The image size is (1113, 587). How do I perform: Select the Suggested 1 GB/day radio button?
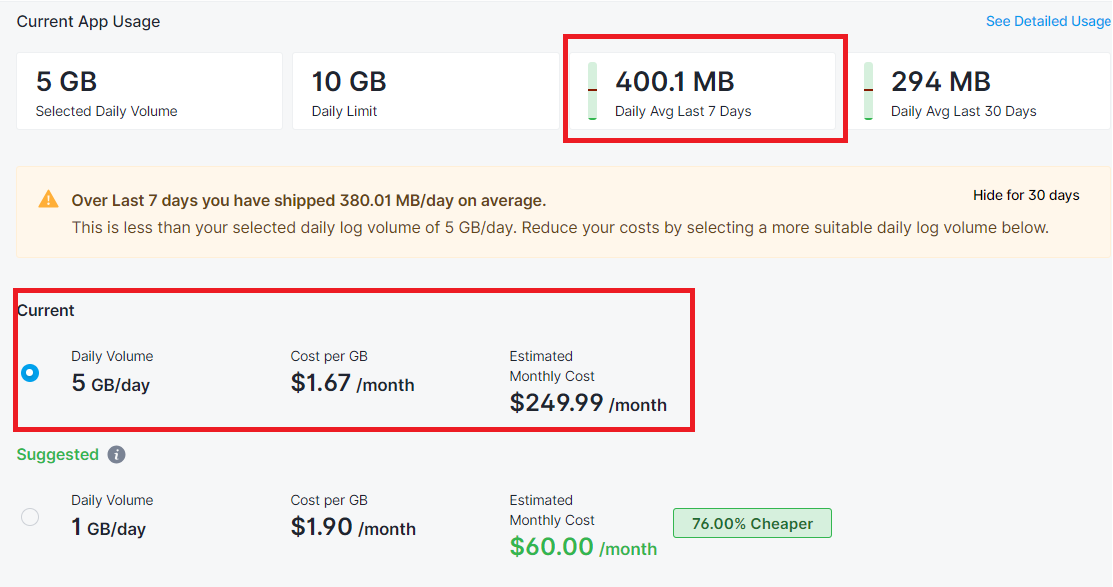tap(30, 517)
